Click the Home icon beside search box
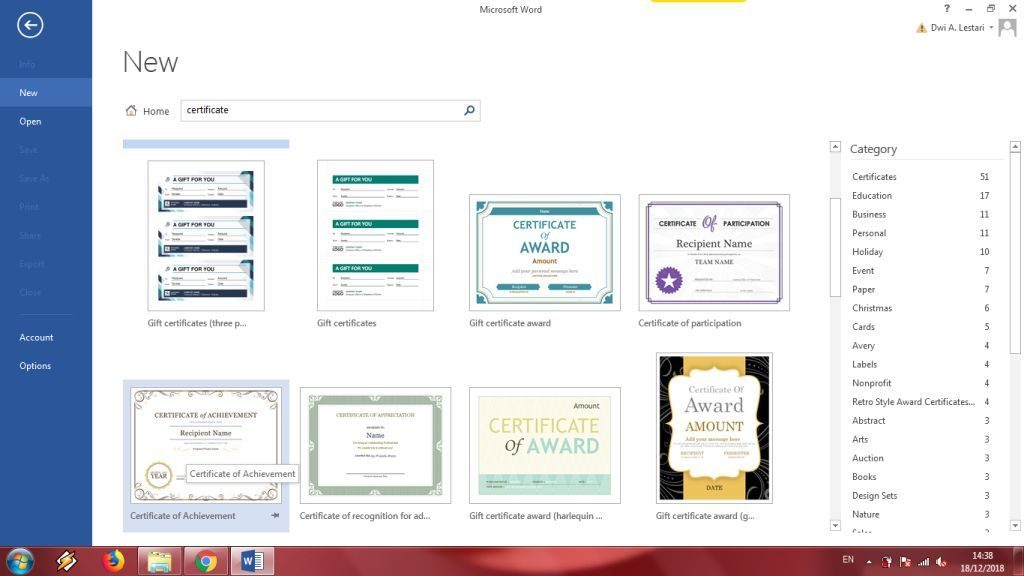The width and height of the screenshot is (1024, 576). coord(131,111)
